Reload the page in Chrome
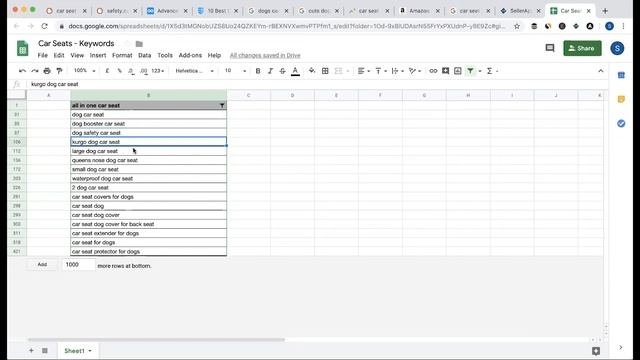Screen dimensions: 640x360 tap(44, 26)
